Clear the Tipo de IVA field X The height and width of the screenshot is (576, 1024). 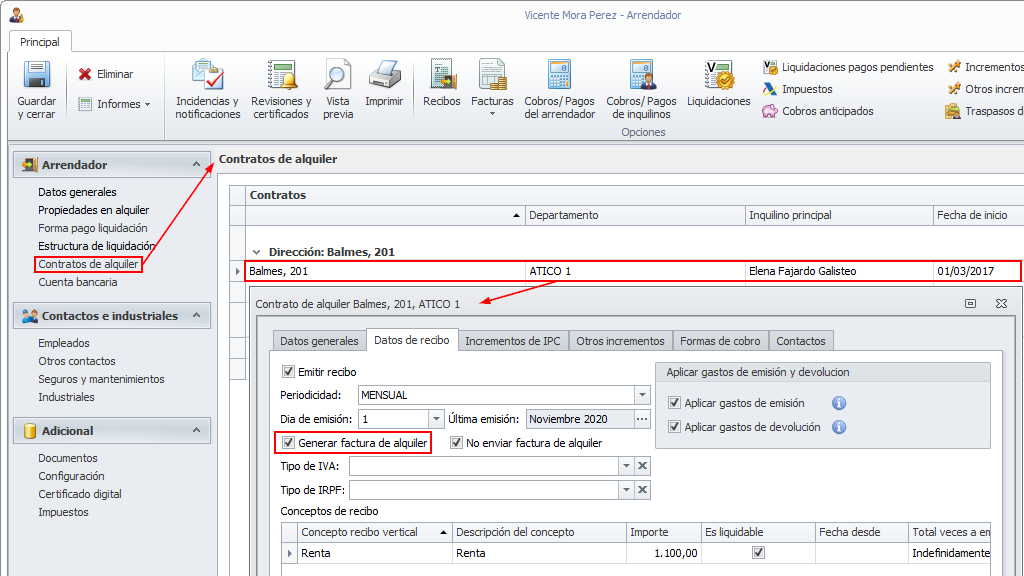click(643, 466)
